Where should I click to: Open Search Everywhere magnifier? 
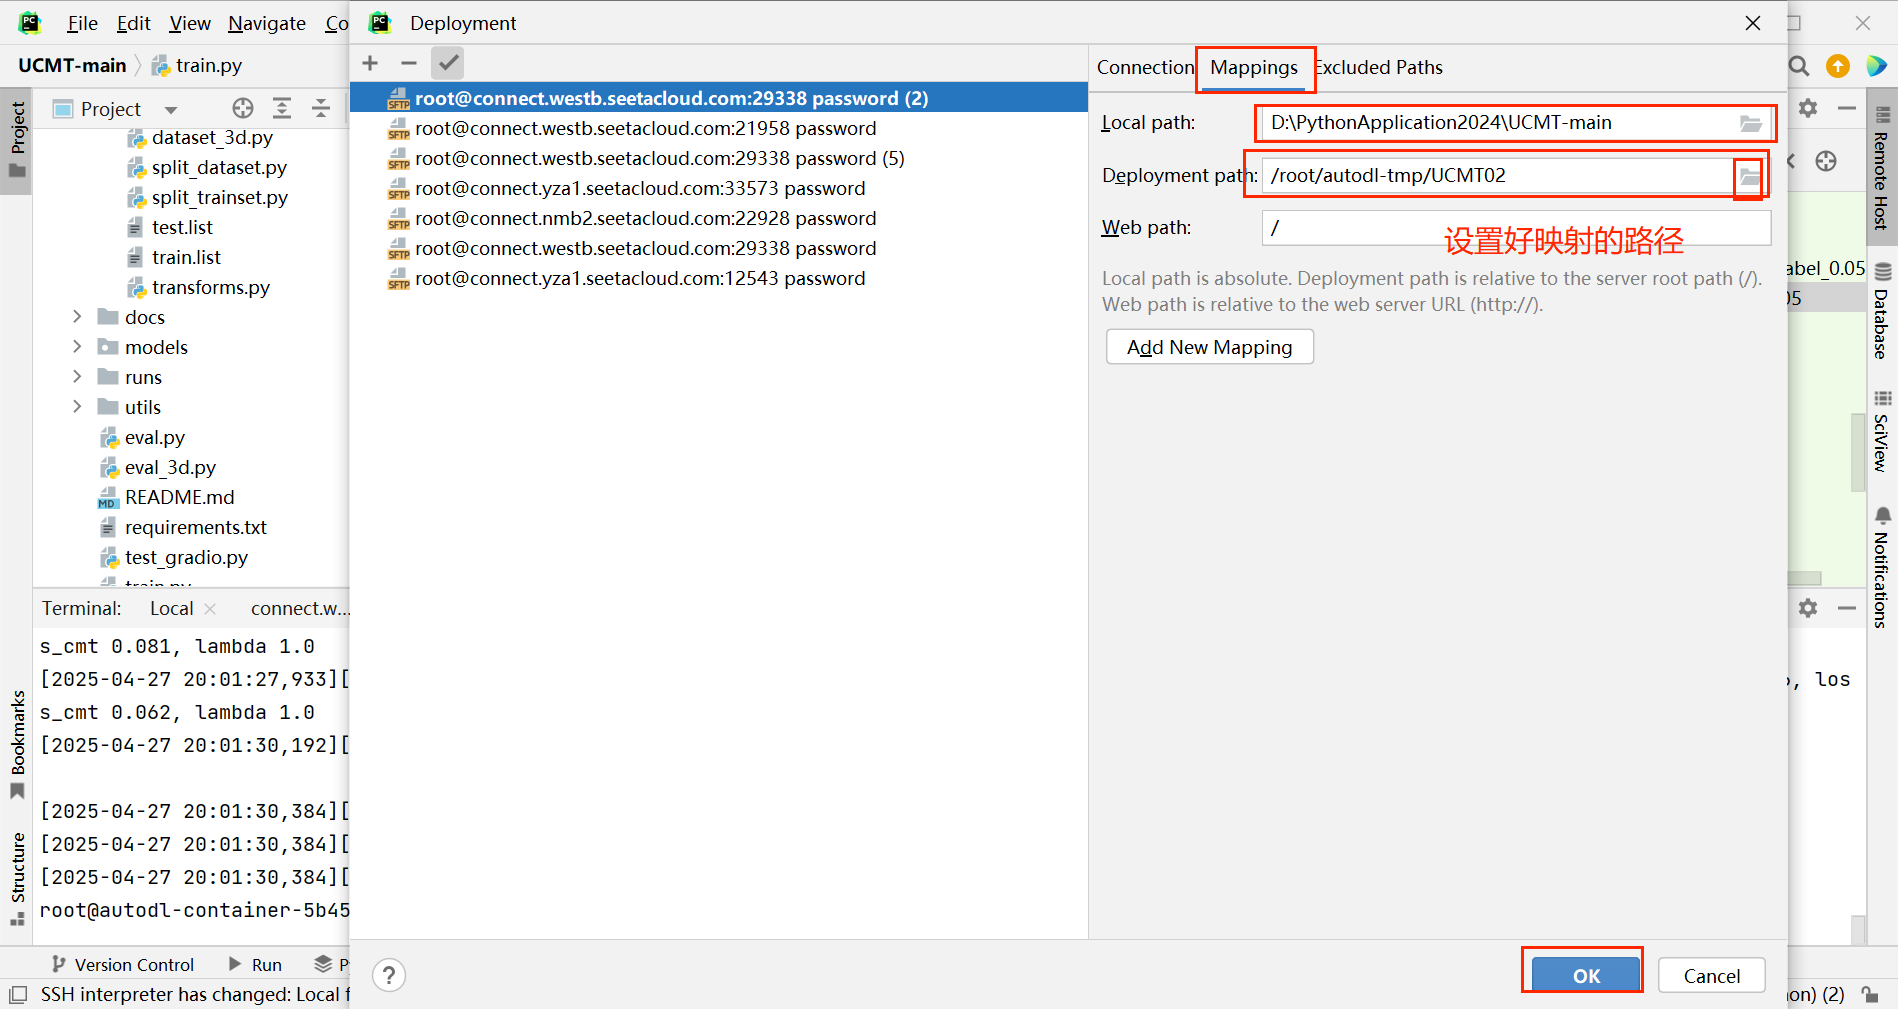pos(1798,65)
